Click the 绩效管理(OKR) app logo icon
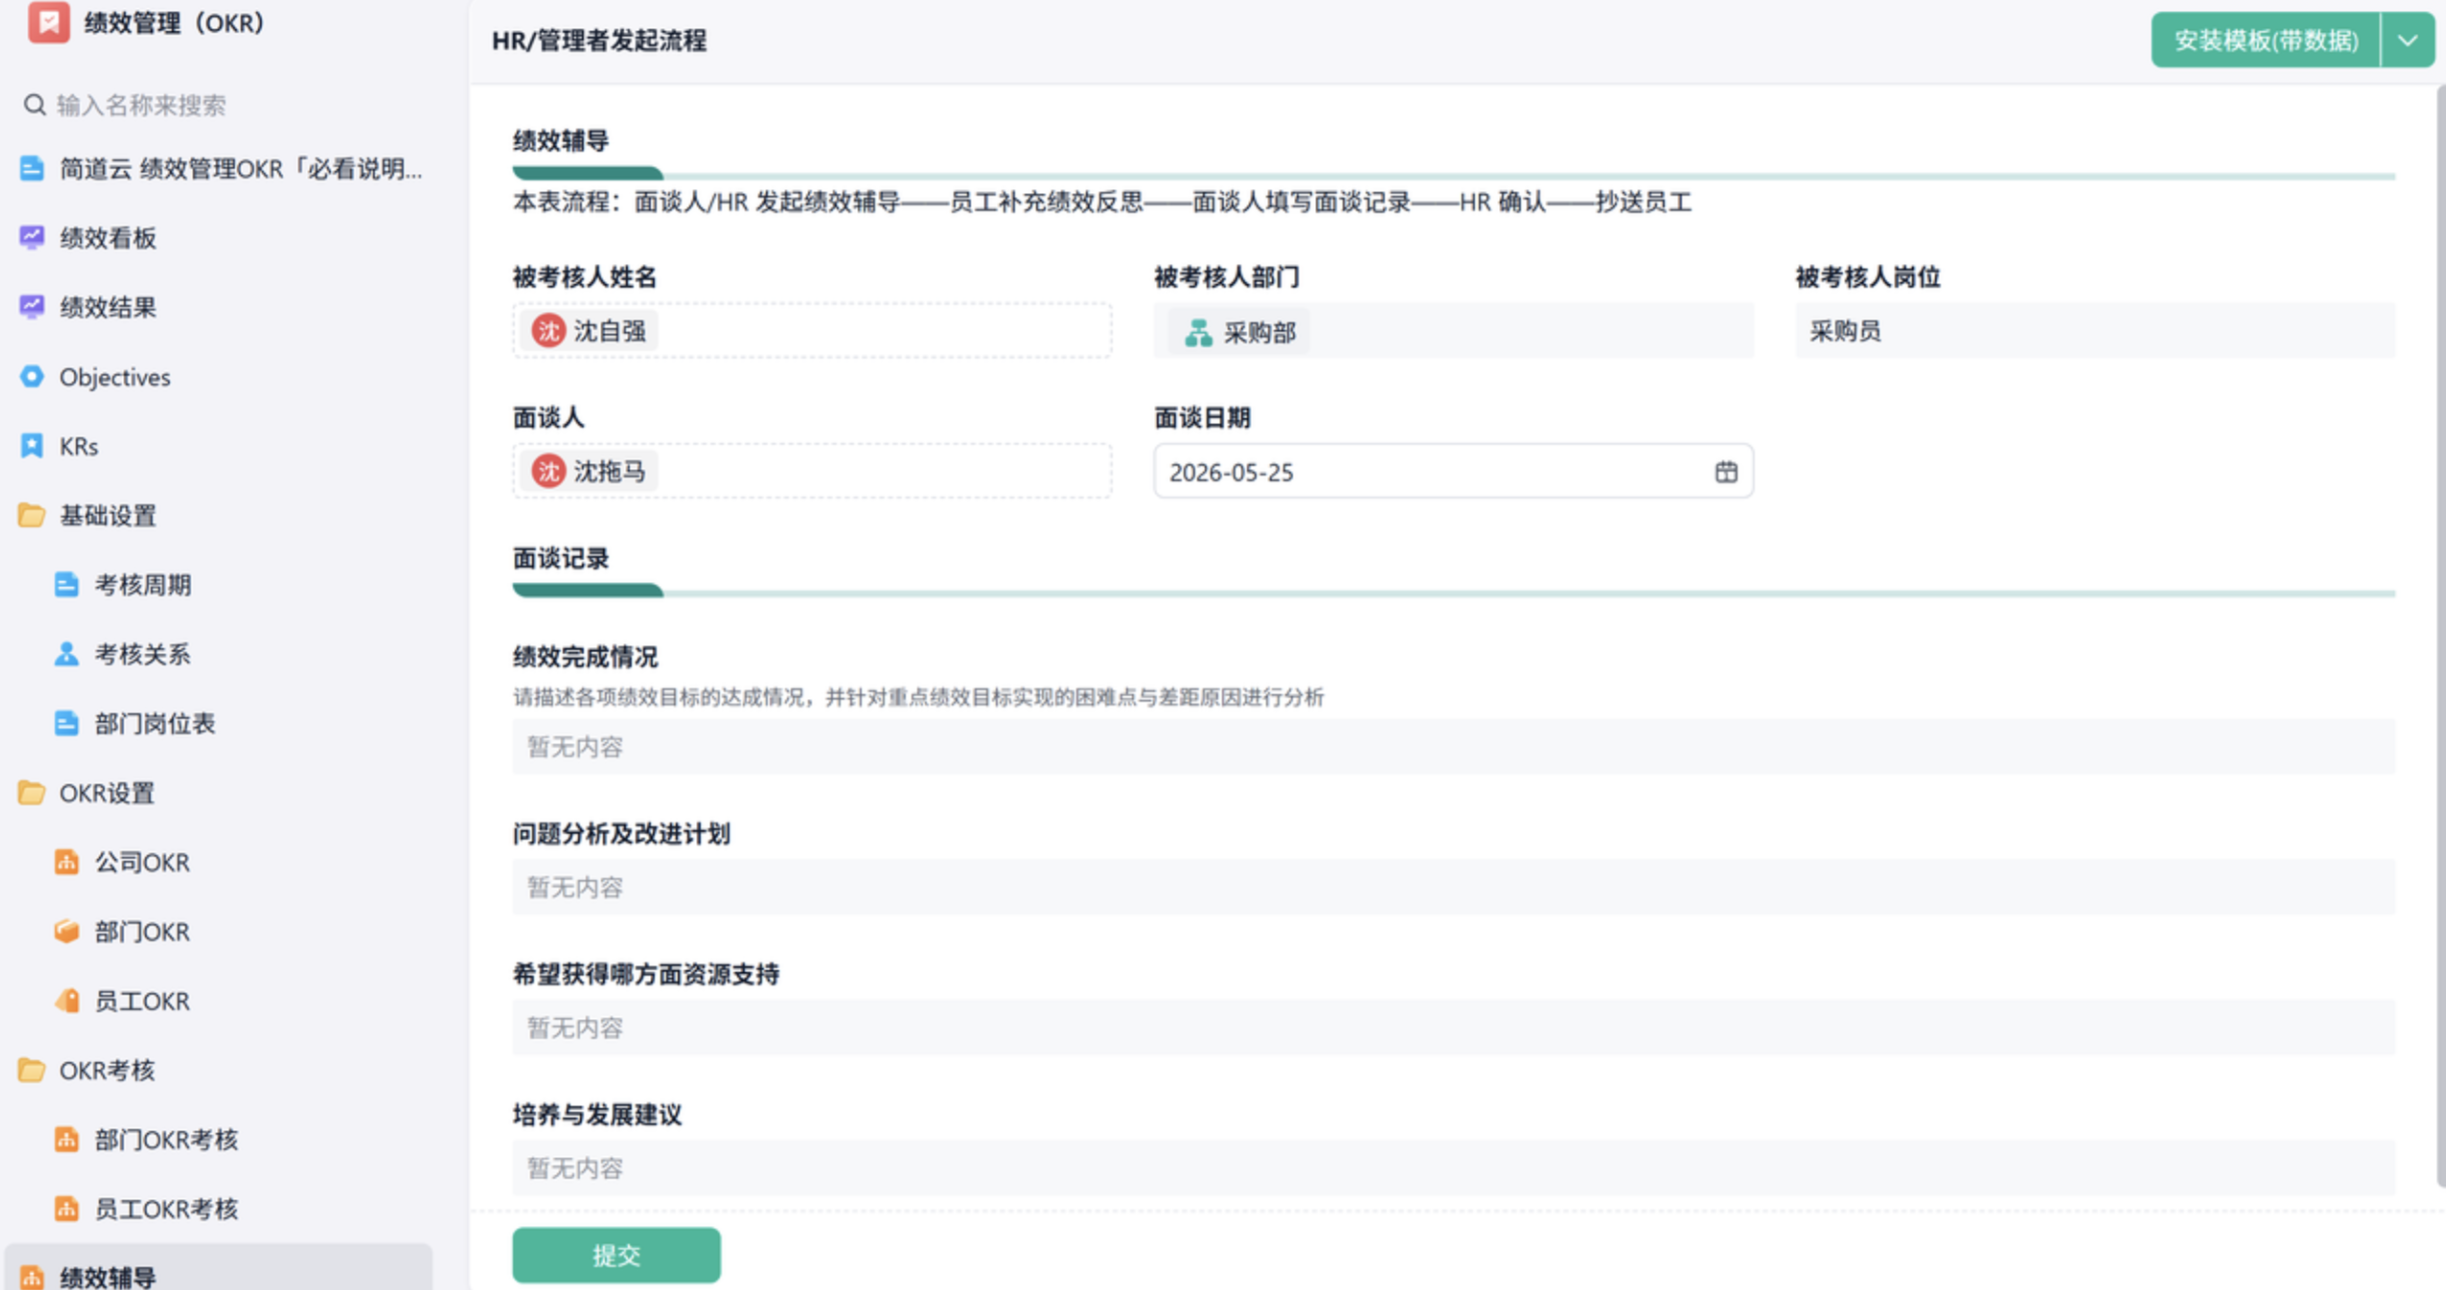The width and height of the screenshot is (2446, 1290). pos(48,20)
